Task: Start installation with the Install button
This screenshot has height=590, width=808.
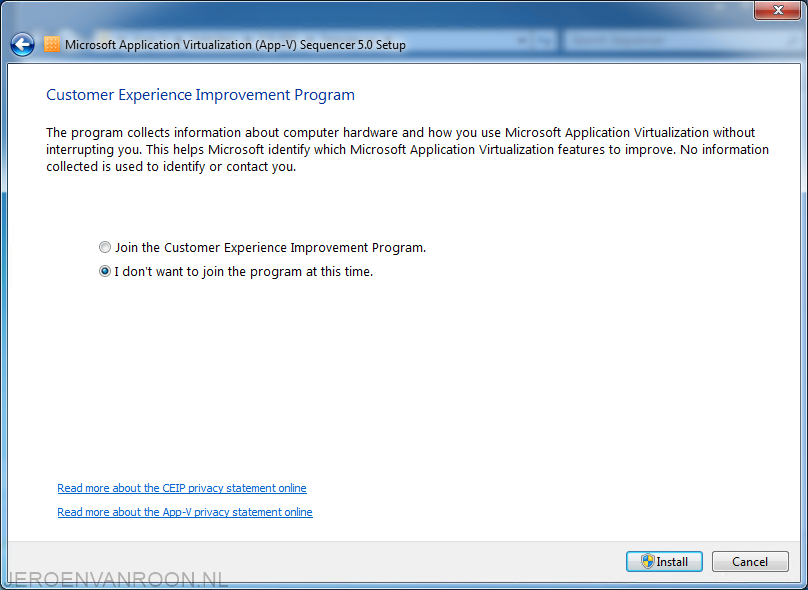Action: click(664, 561)
